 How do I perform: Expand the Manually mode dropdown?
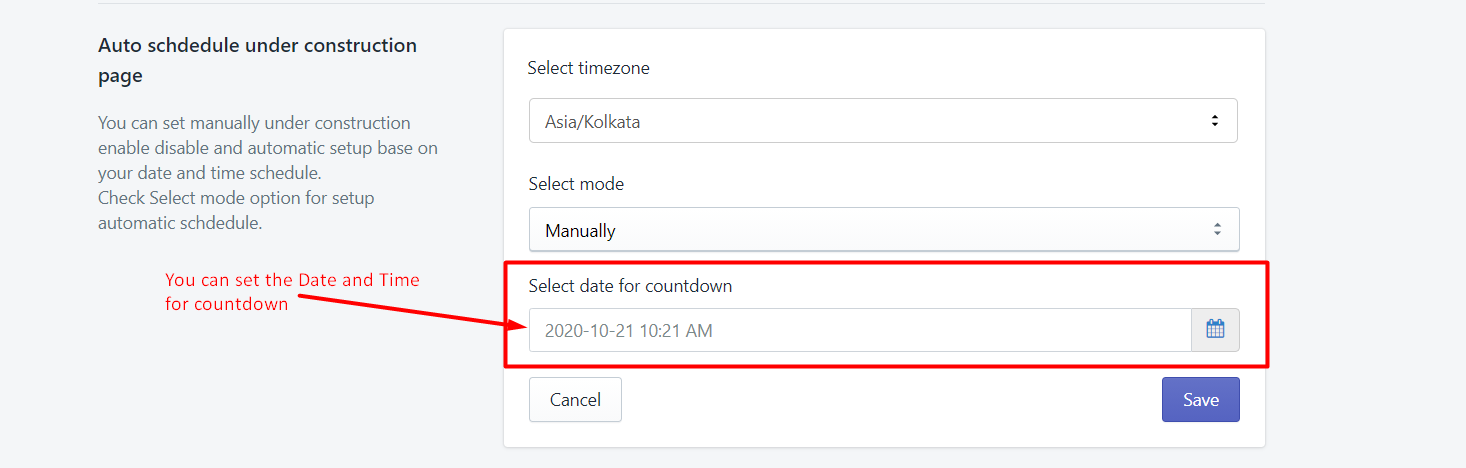click(884, 229)
